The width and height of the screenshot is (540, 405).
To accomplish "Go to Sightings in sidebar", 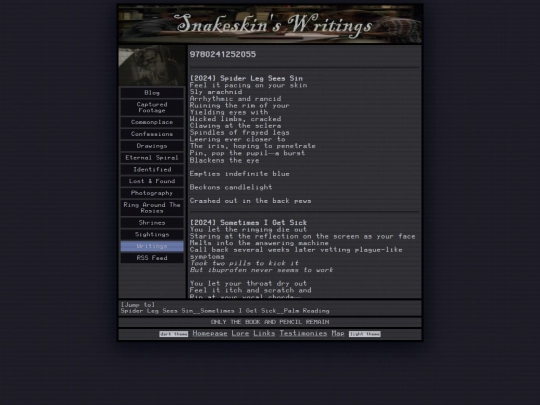I will (x=152, y=235).
